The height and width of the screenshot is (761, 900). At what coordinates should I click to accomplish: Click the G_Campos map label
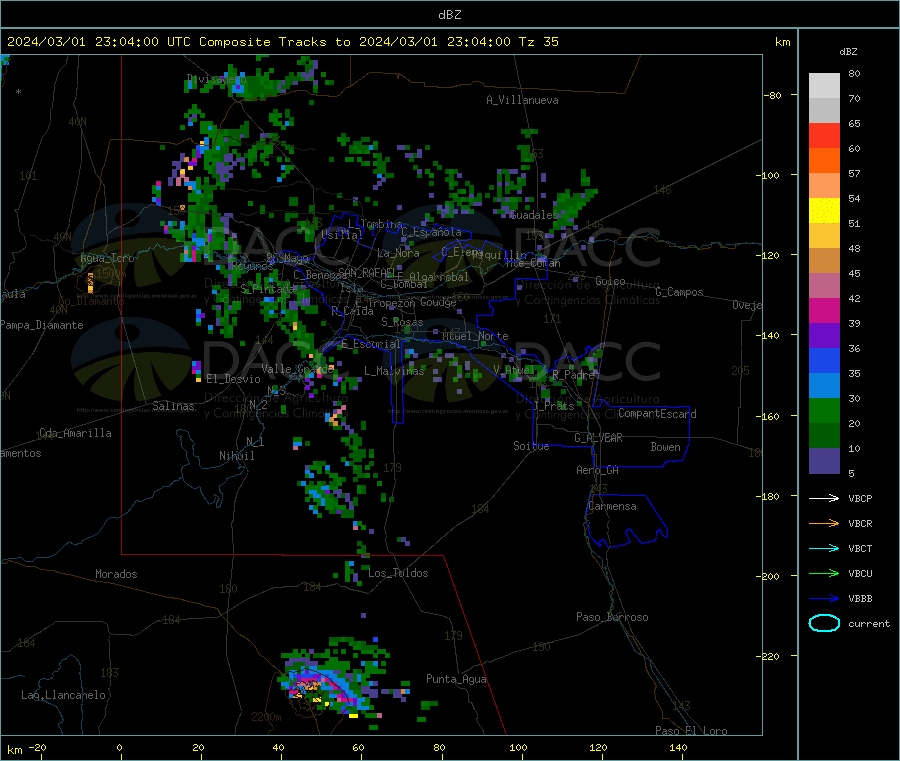pyautogui.click(x=679, y=293)
